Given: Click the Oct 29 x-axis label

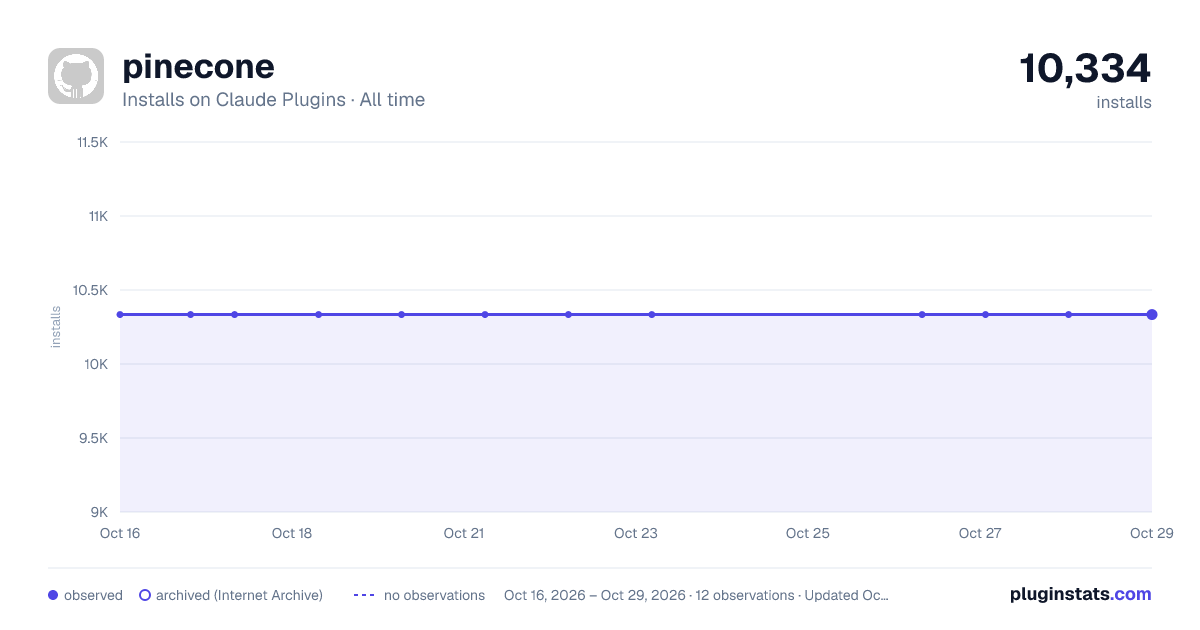Looking at the screenshot, I should click(x=1151, y=533).
